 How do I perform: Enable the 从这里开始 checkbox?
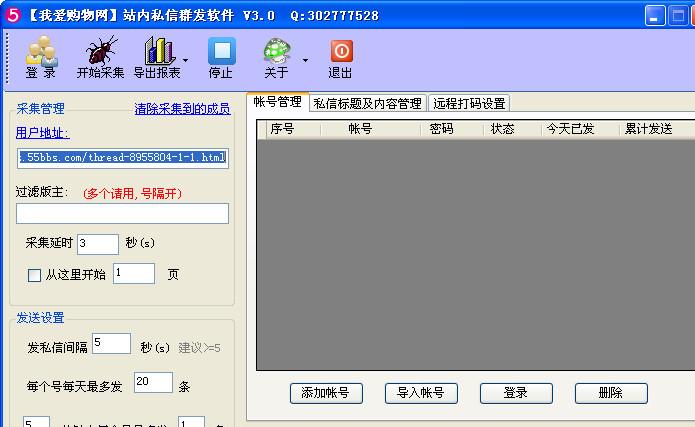pos(35,275)
